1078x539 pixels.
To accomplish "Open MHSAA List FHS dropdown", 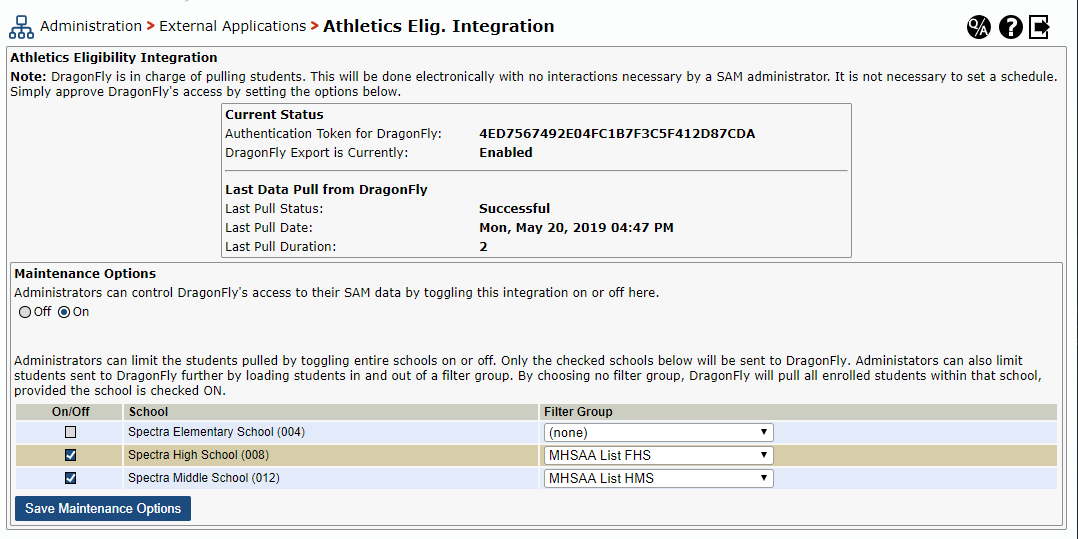I will (658, 455).
